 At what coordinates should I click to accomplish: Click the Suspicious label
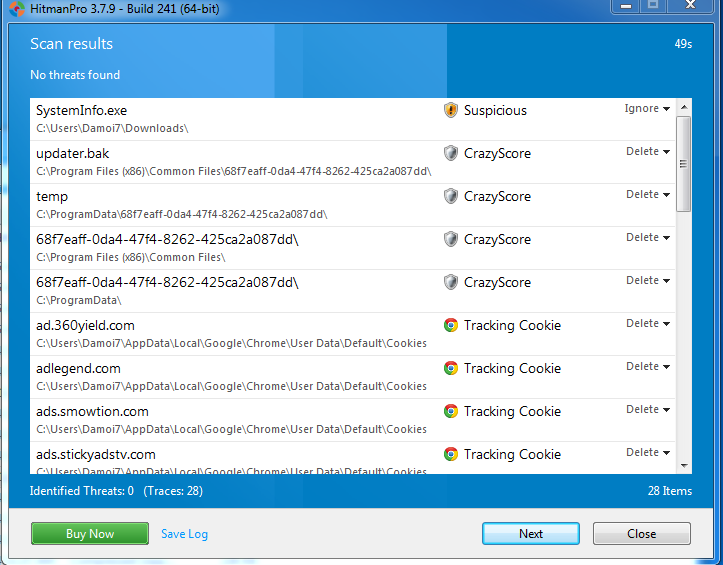tap(495, 111)
